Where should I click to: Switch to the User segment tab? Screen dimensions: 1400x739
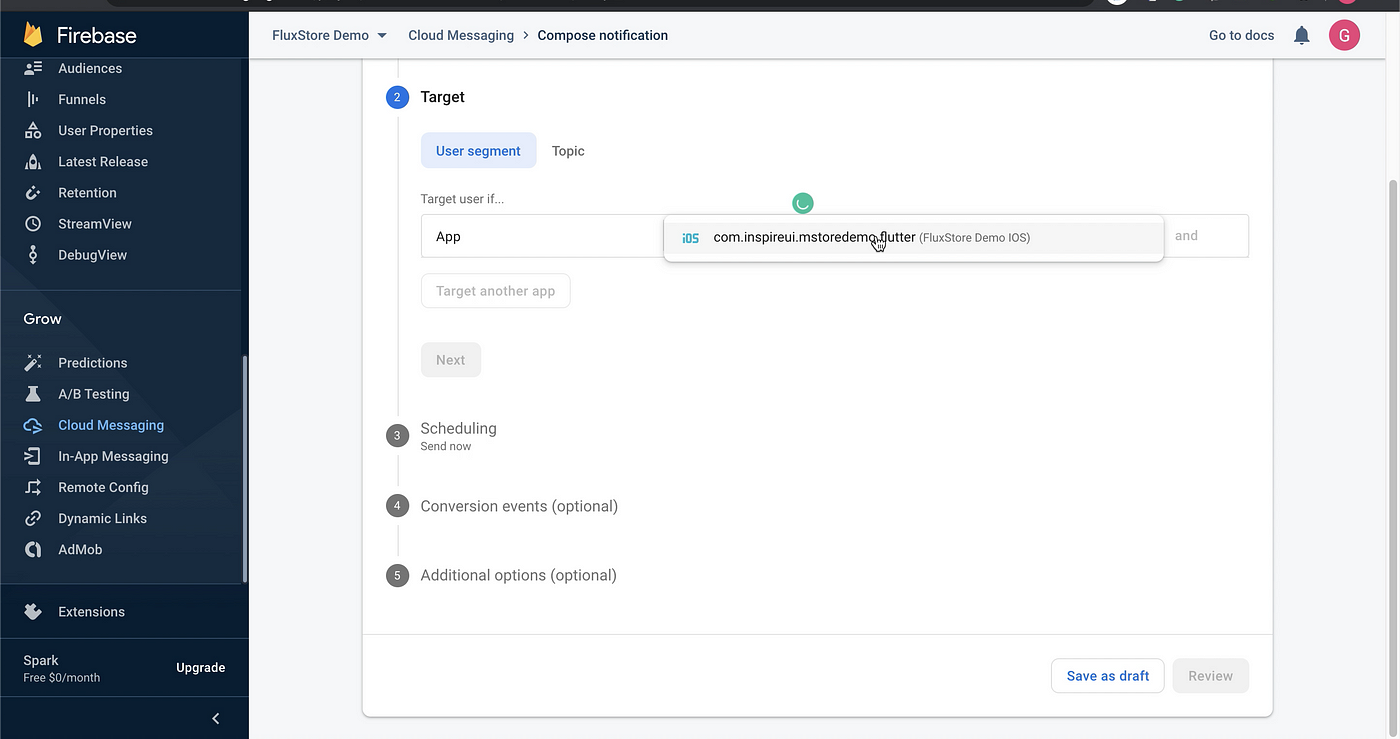tap(478, 151)
